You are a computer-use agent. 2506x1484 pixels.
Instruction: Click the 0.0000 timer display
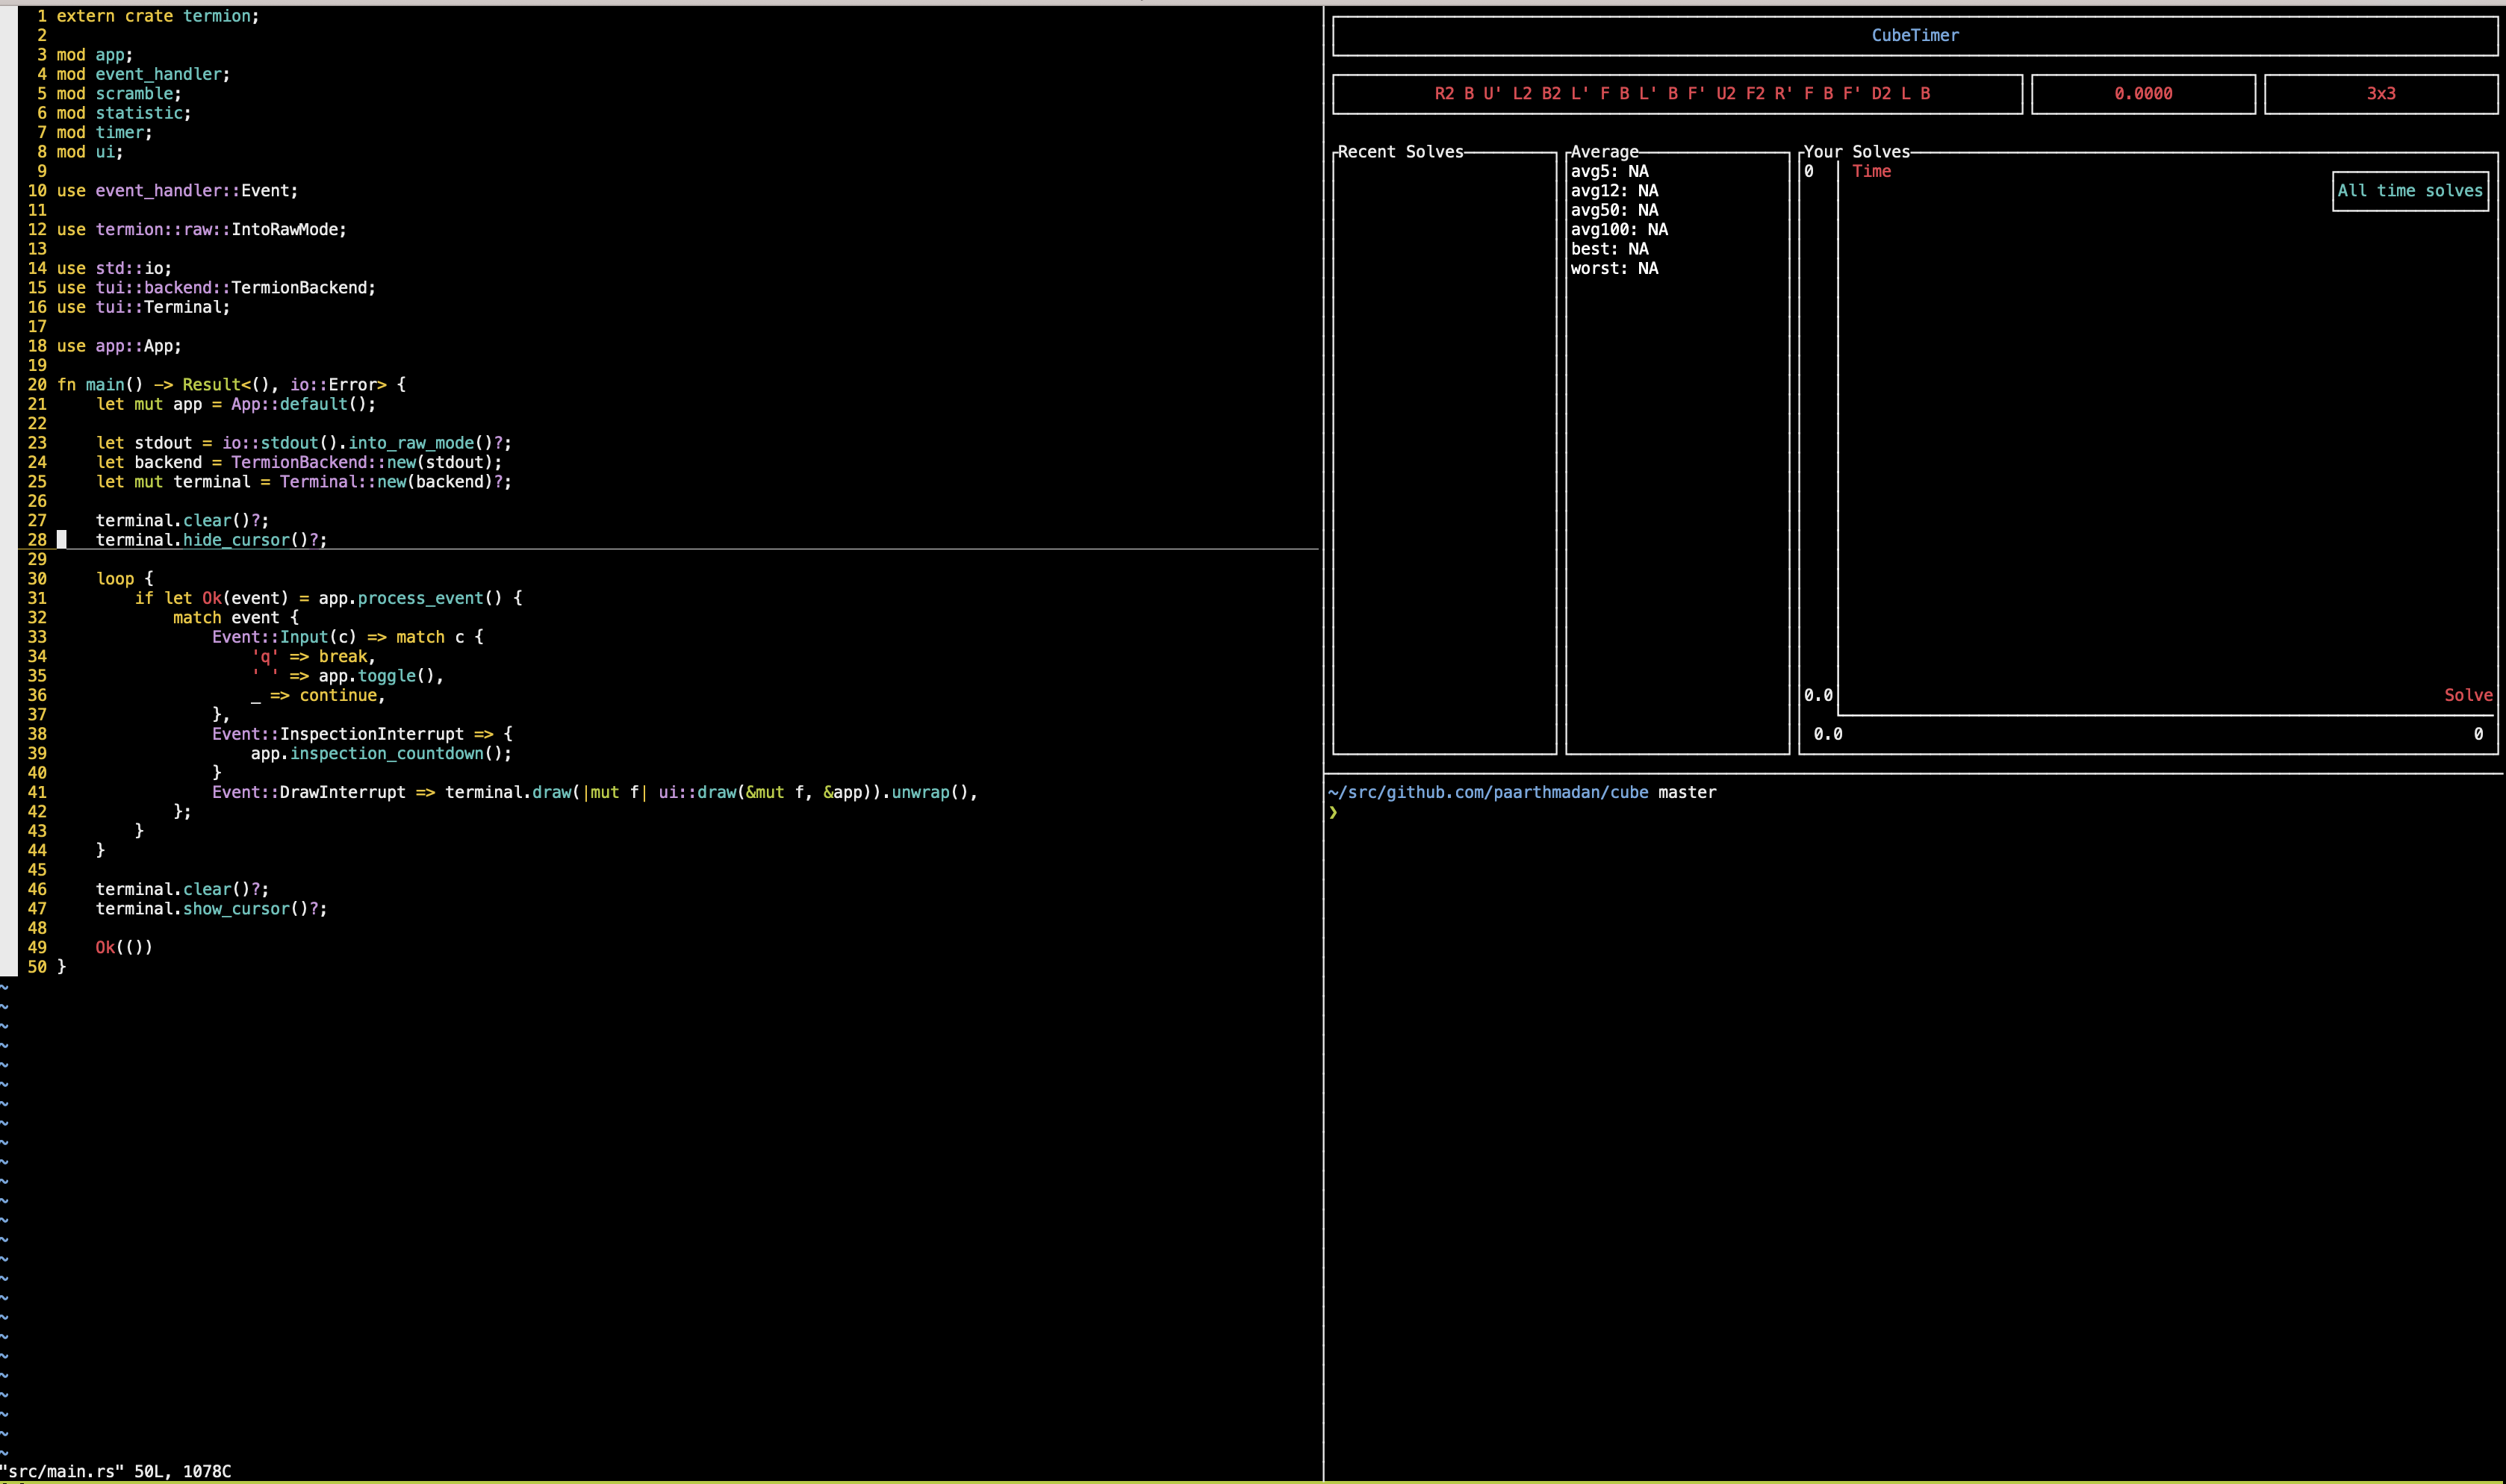point(2142,94)
